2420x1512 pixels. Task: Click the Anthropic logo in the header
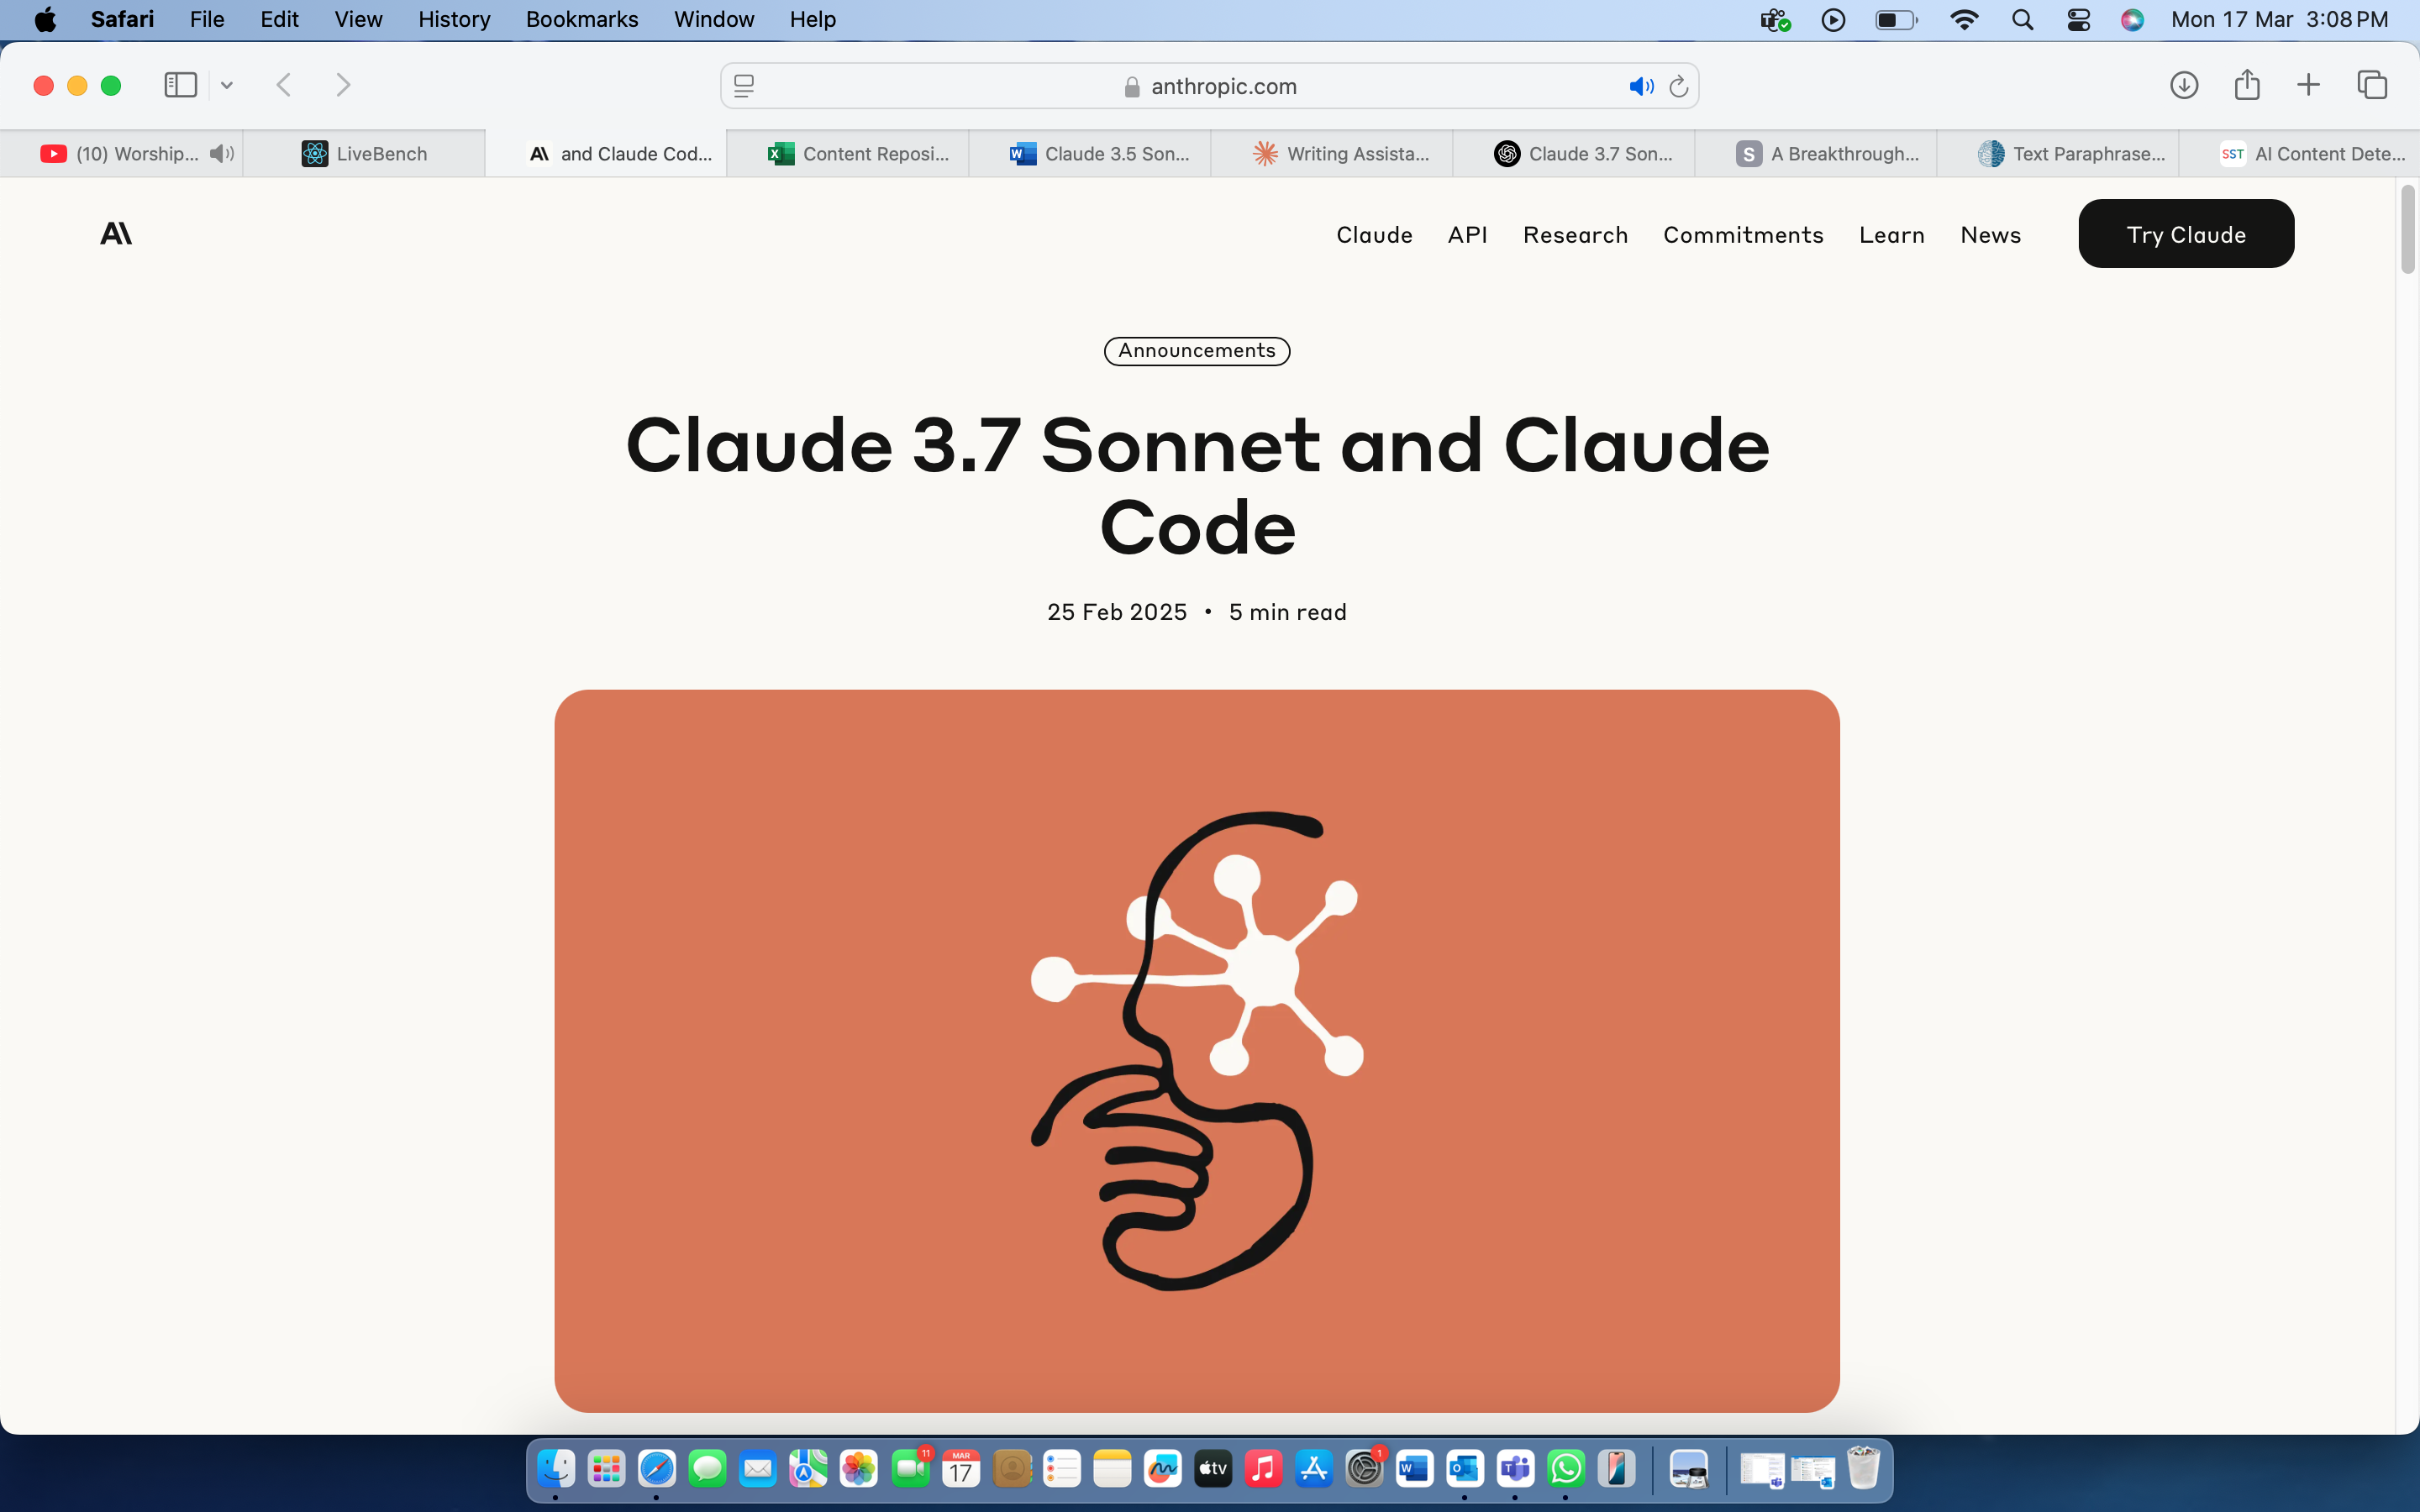pos(116,234)
